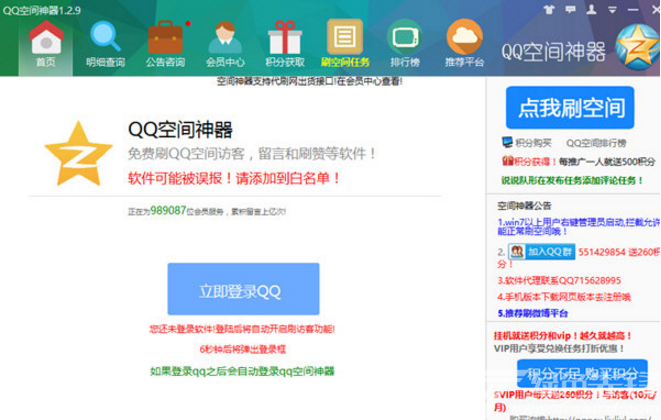Click VIP用户享受兑换任务打折优惠 text
The width and height of the screenshot is (661, 420).
pyautogui.click(x=559, y=348)
